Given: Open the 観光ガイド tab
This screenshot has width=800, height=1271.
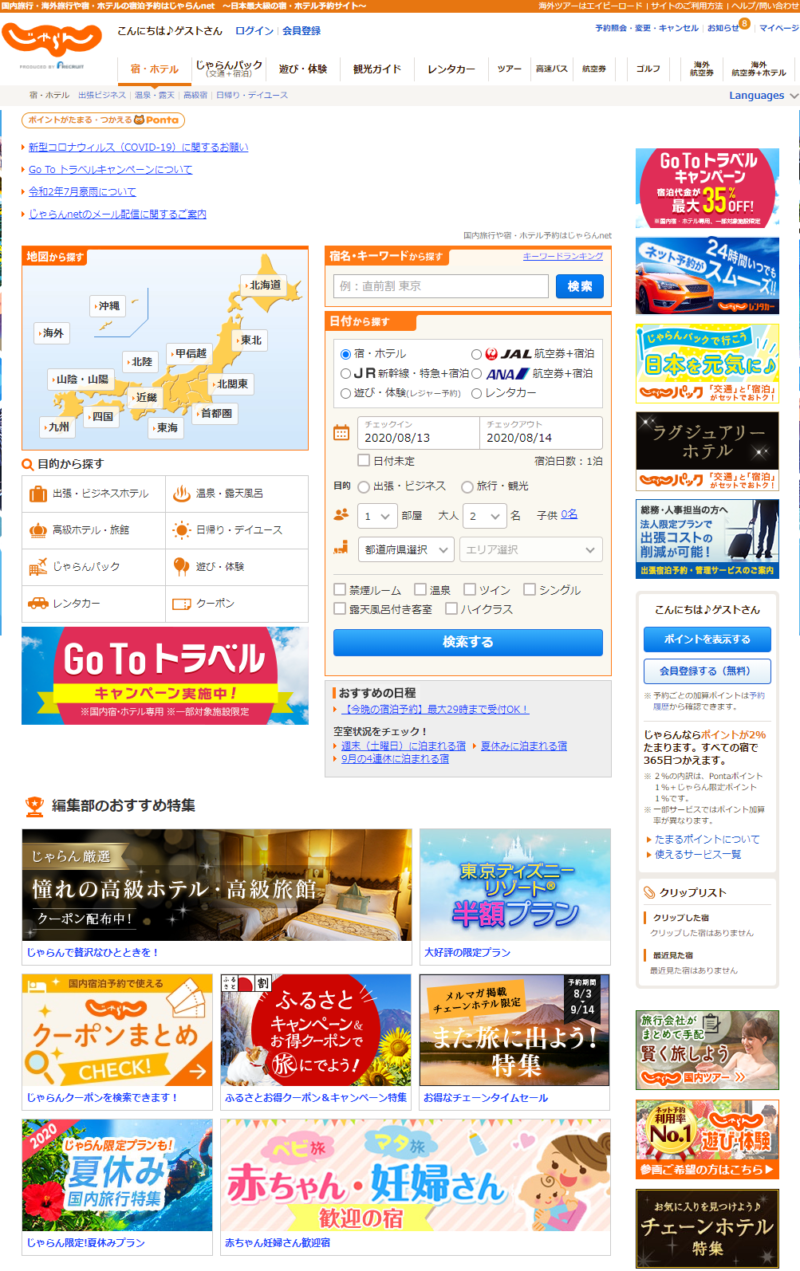Looking at the screenshot, I should point(377,69).
